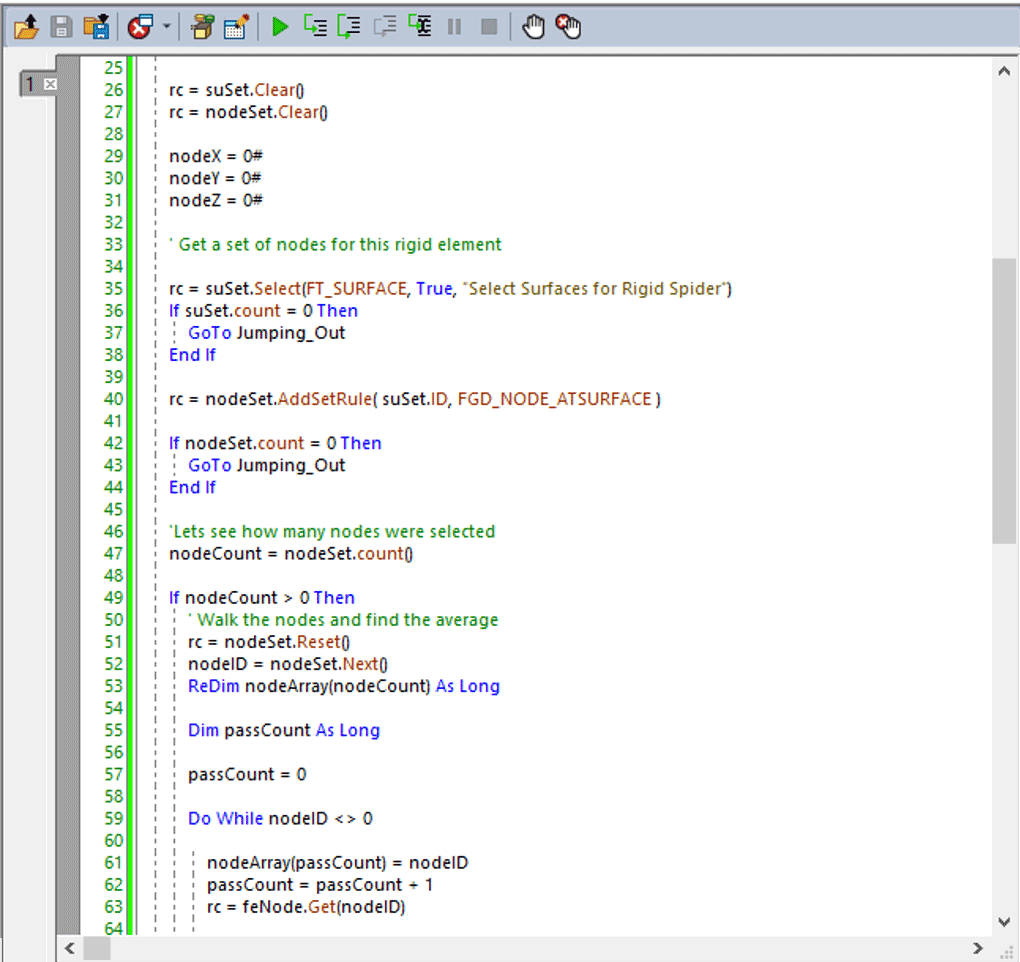Click 'Dim passCount As Long' line
The image size is (1020, 962).
284,730
